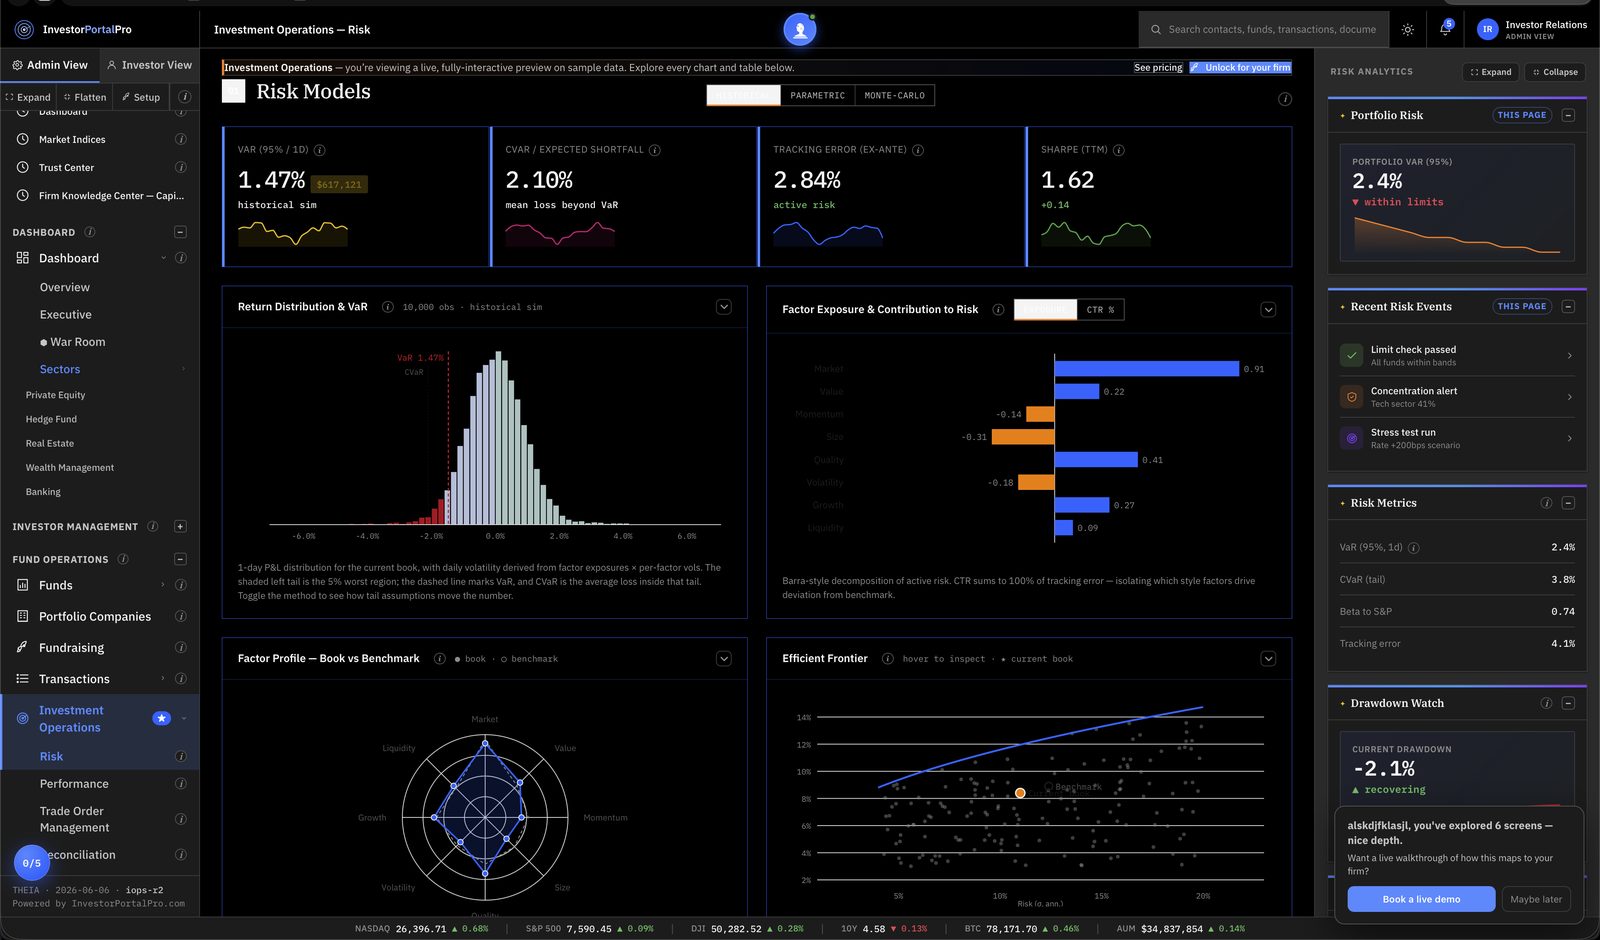Select the Exposure toggle in factor chart
Screen dimensions: 1600x940
click(x=1046, y=310)
